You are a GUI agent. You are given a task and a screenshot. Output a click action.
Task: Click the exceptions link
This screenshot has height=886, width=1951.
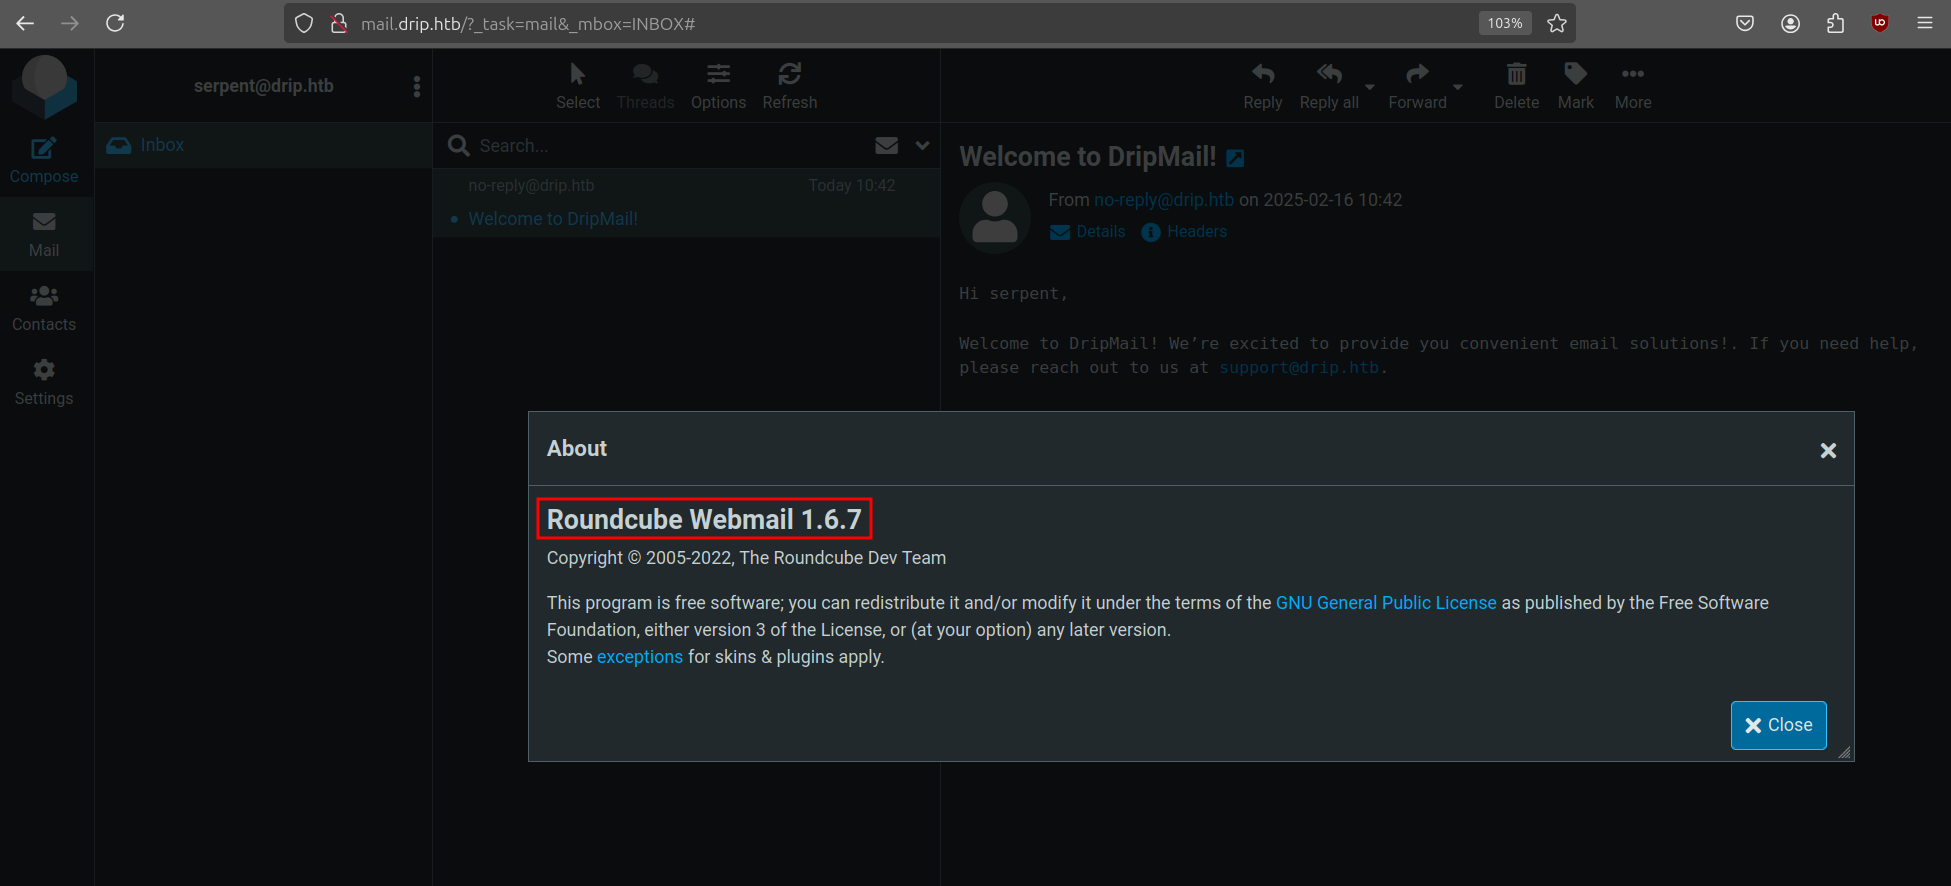click(639, 657)
